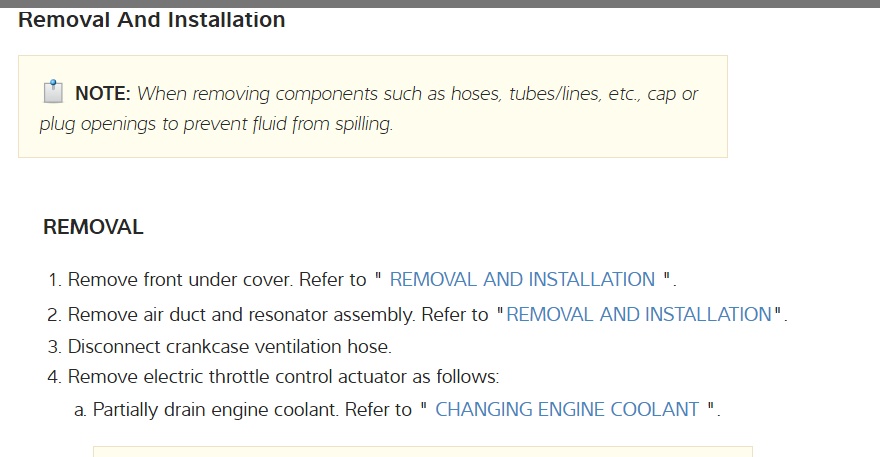Click the sub-step "a." list marker
Viewport: 880px width, 457px height.
point(80,410)
